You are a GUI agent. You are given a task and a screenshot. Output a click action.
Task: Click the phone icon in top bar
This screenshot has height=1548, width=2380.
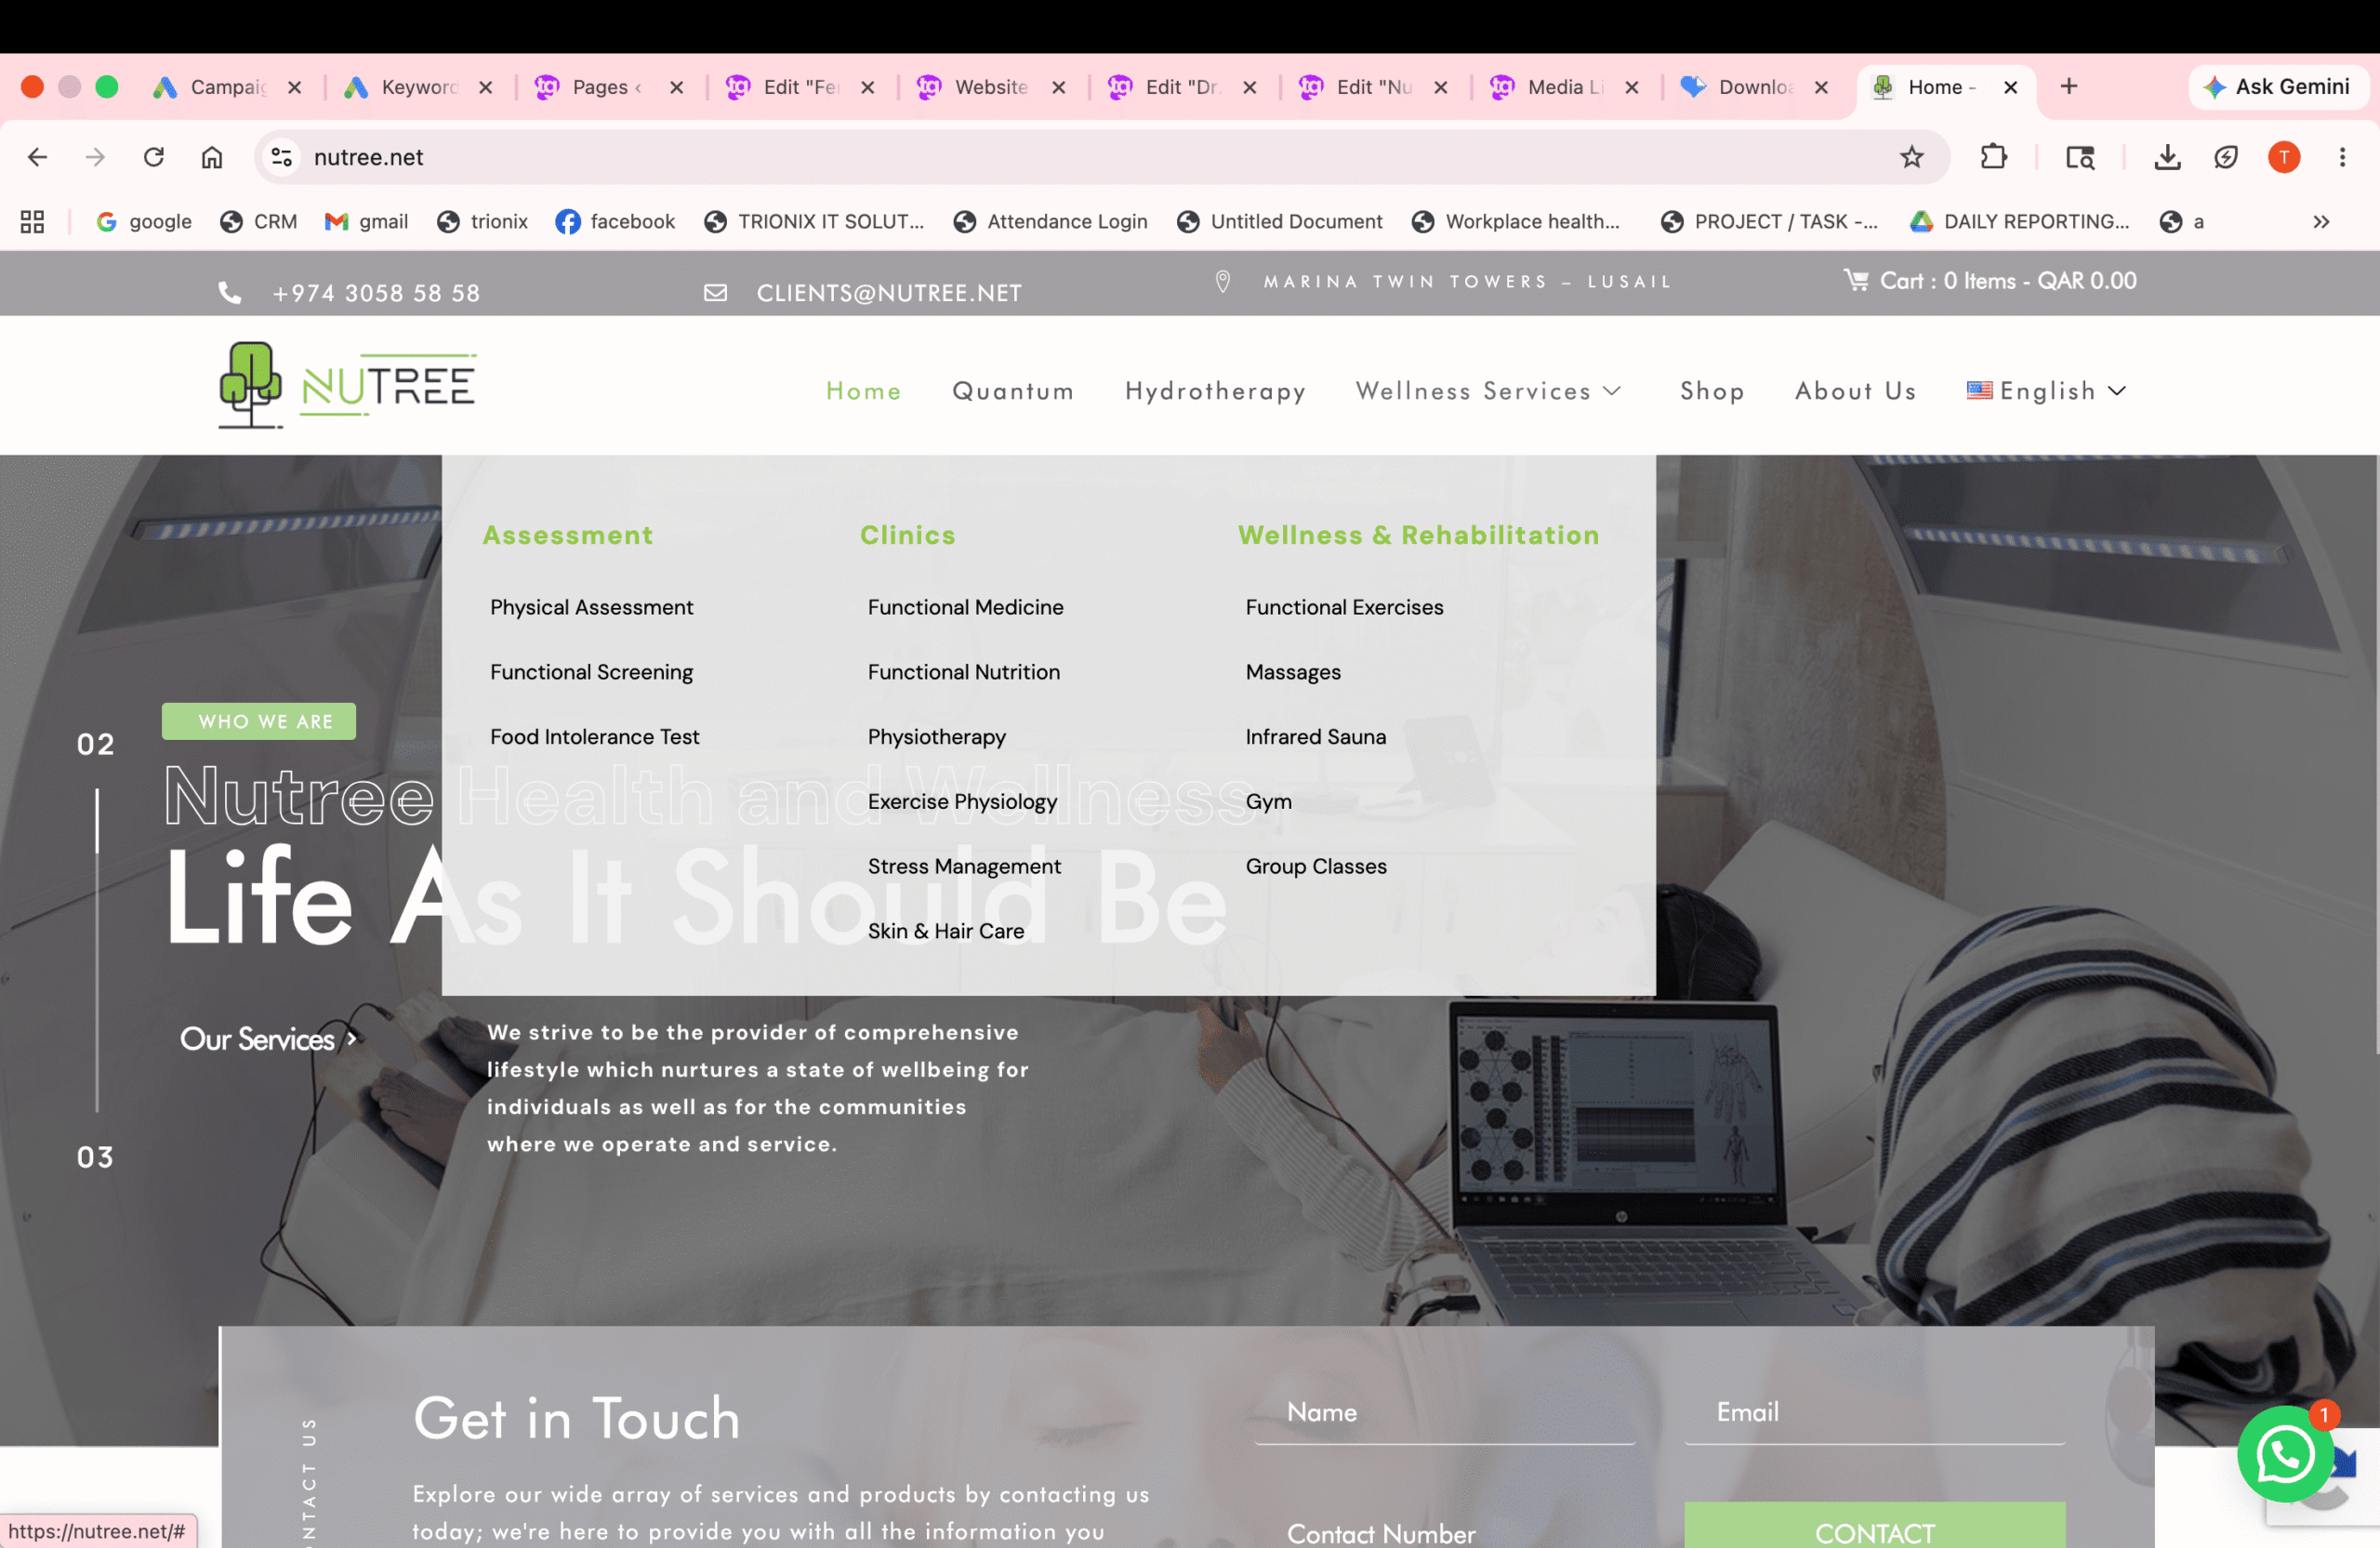230,293
